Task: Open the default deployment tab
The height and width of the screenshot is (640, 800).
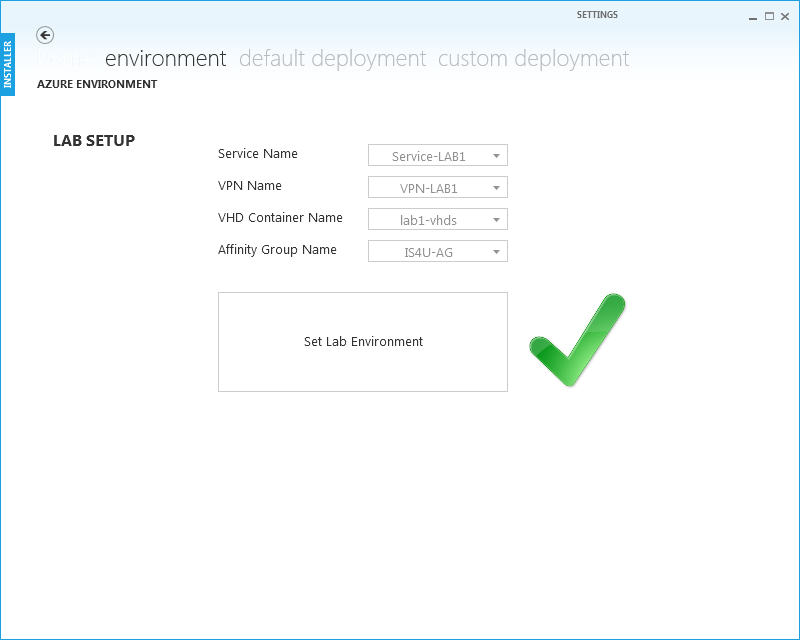Action: pyautogui.click(x=332, y=58)
